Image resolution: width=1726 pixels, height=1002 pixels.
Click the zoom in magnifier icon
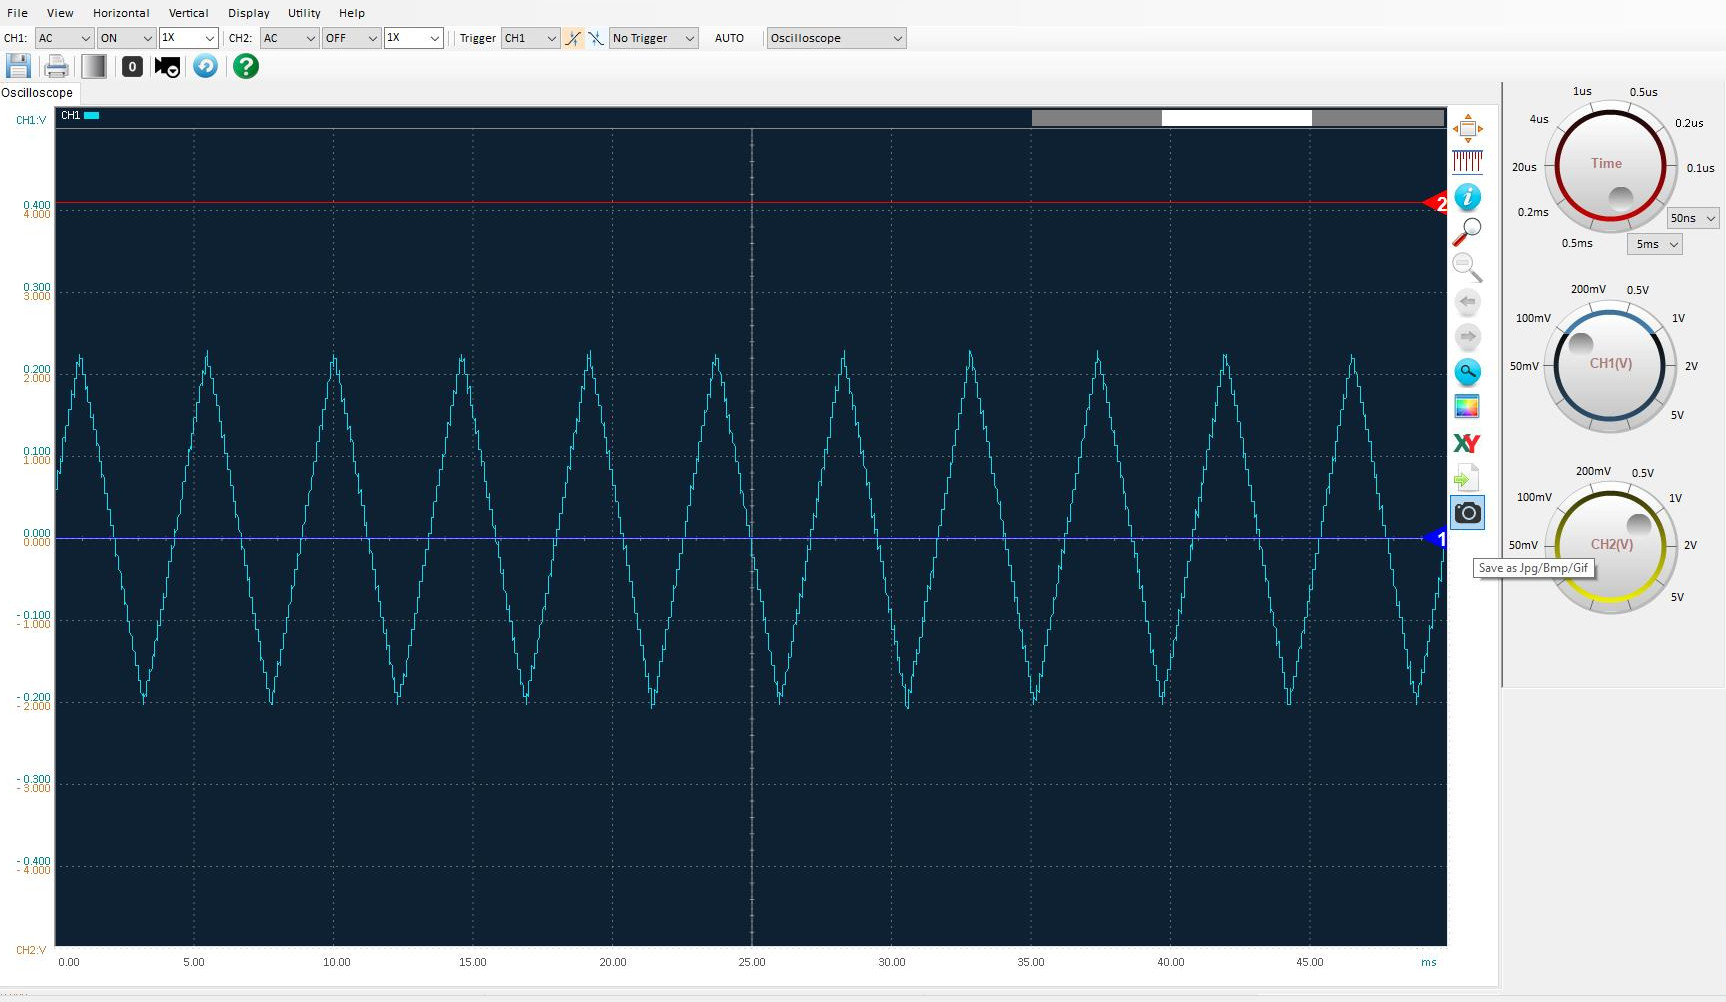coord(1467,232)
